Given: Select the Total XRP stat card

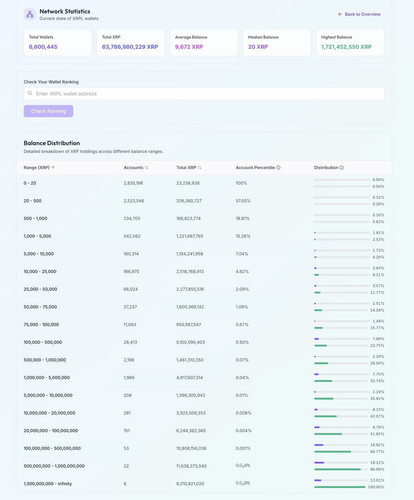Looking at the screenshot, I should [131, 42].
